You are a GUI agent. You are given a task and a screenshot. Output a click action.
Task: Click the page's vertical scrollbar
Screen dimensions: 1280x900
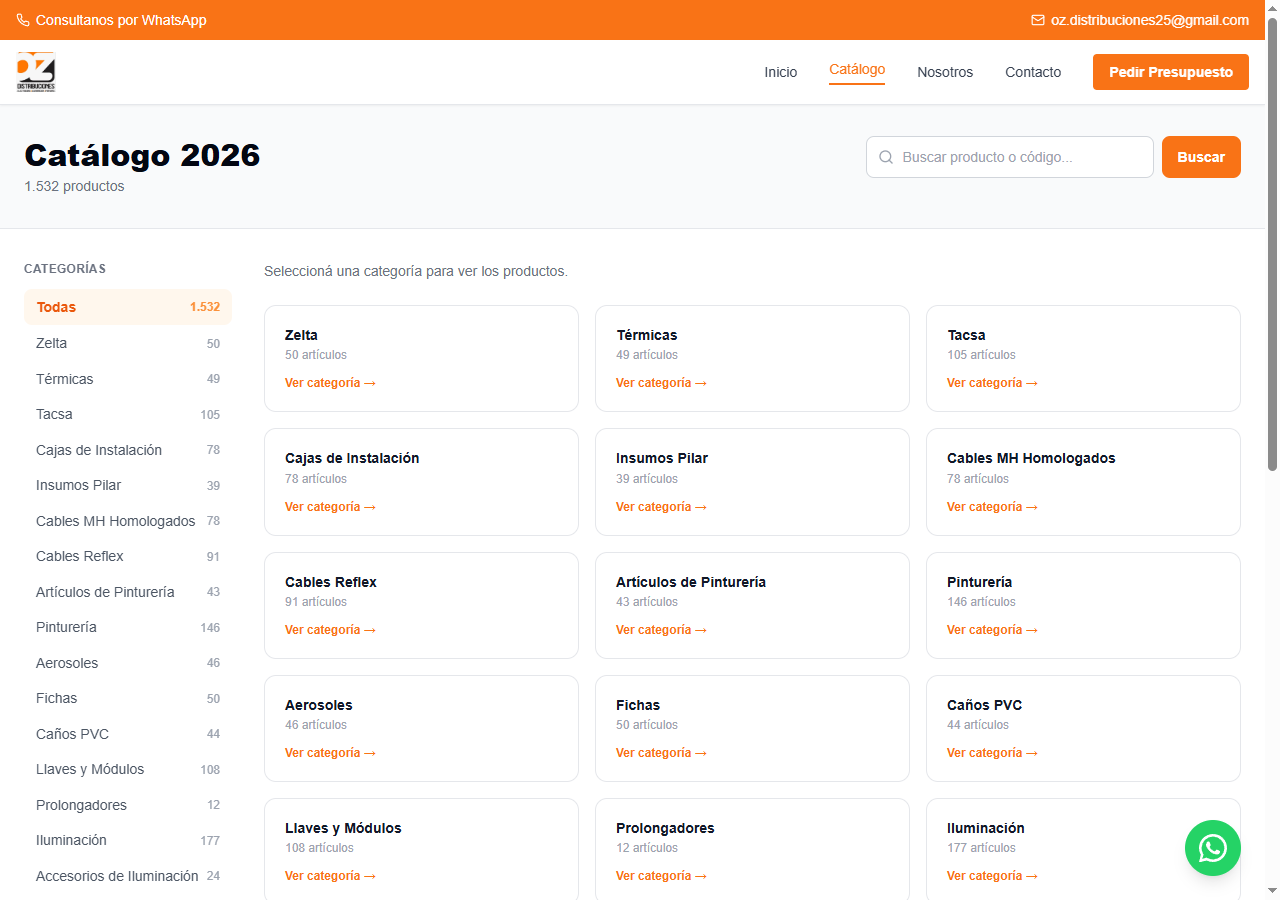1272,243
